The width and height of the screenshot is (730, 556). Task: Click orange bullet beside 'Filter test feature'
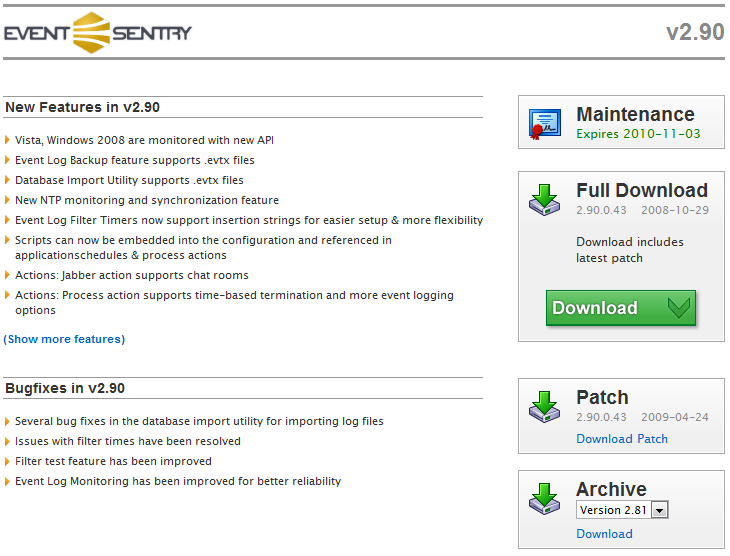click(7, 461)
